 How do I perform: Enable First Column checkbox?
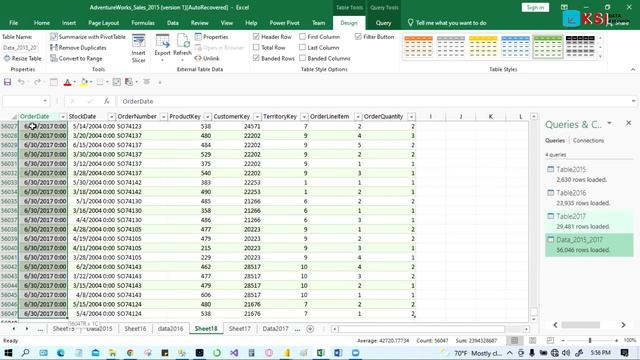click(302, 37)
